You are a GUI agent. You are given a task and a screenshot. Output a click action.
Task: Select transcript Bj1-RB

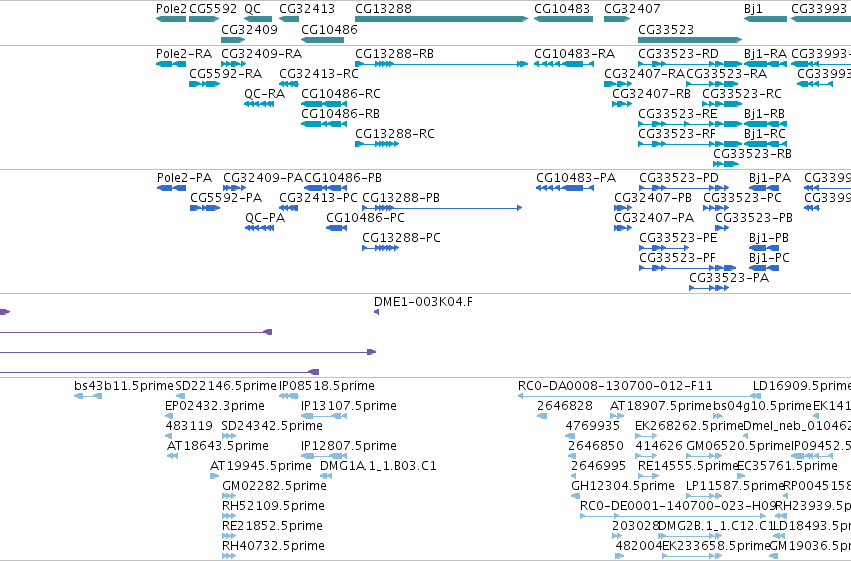point(765,124)
